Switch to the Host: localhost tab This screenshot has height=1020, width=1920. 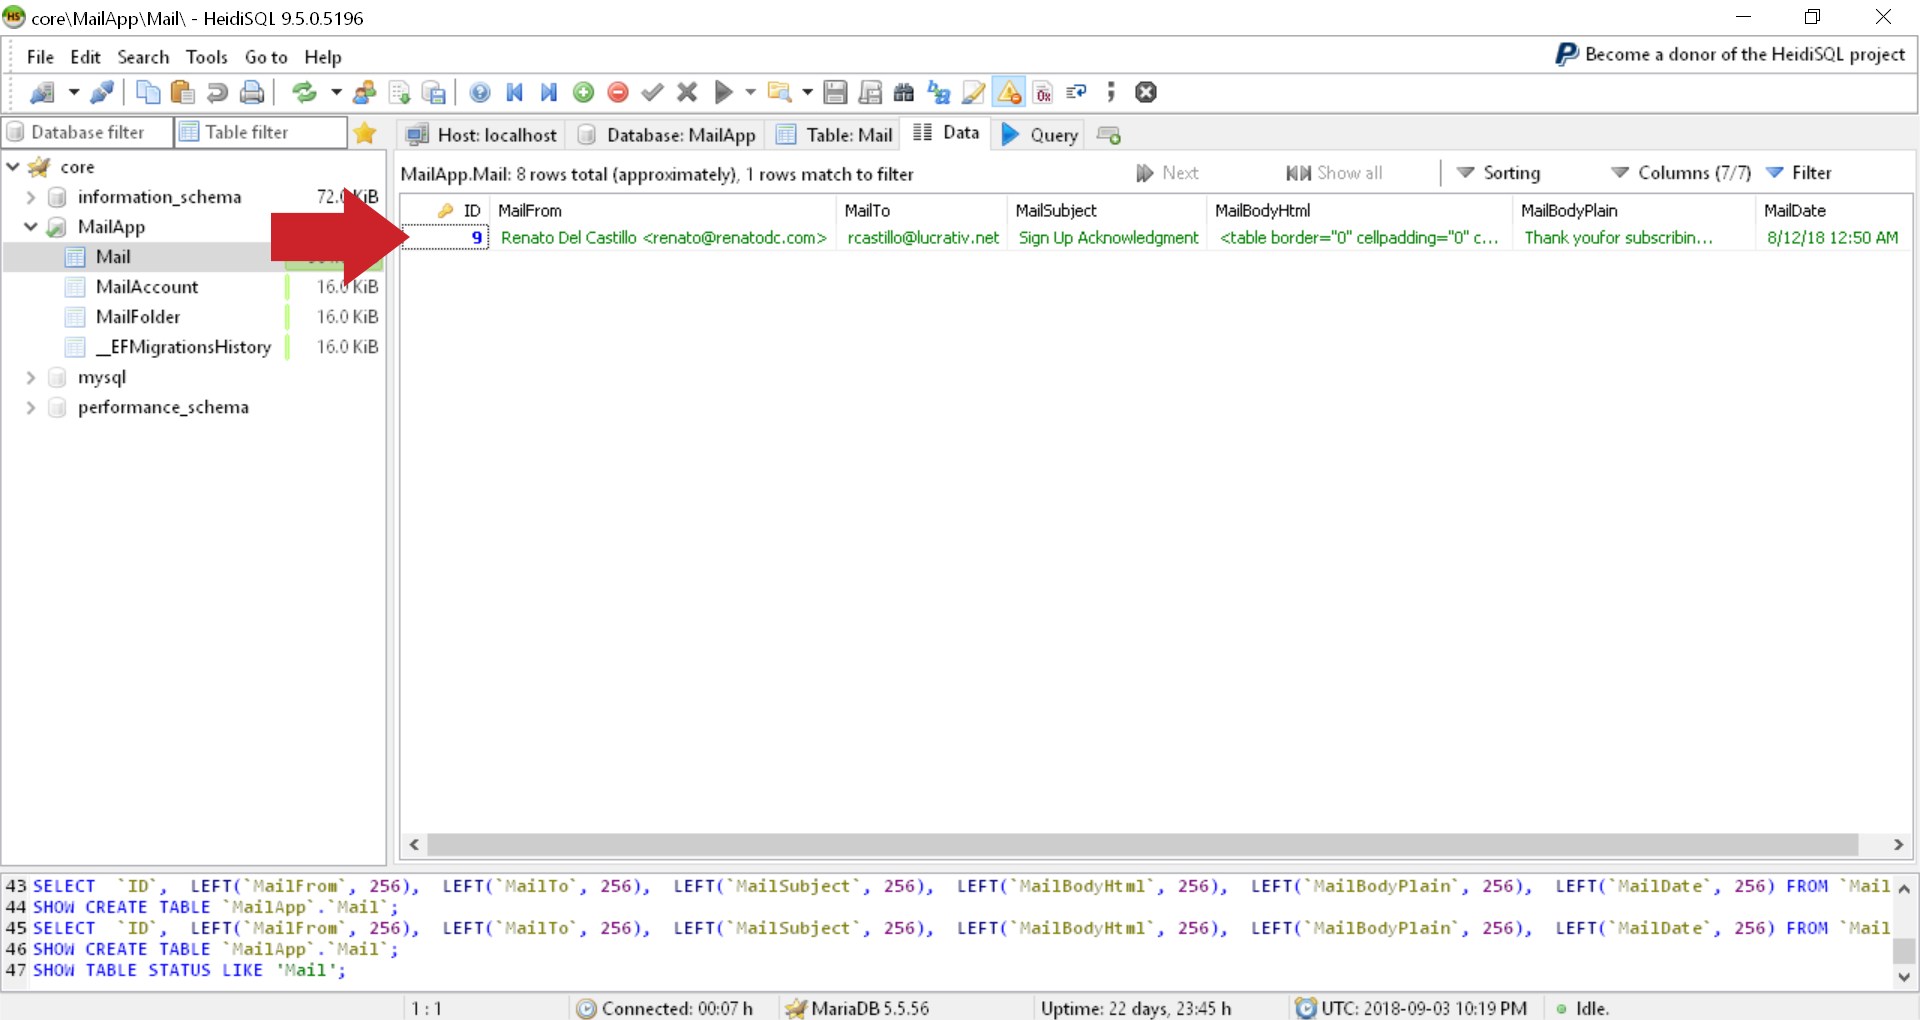(x=483, y=135)
